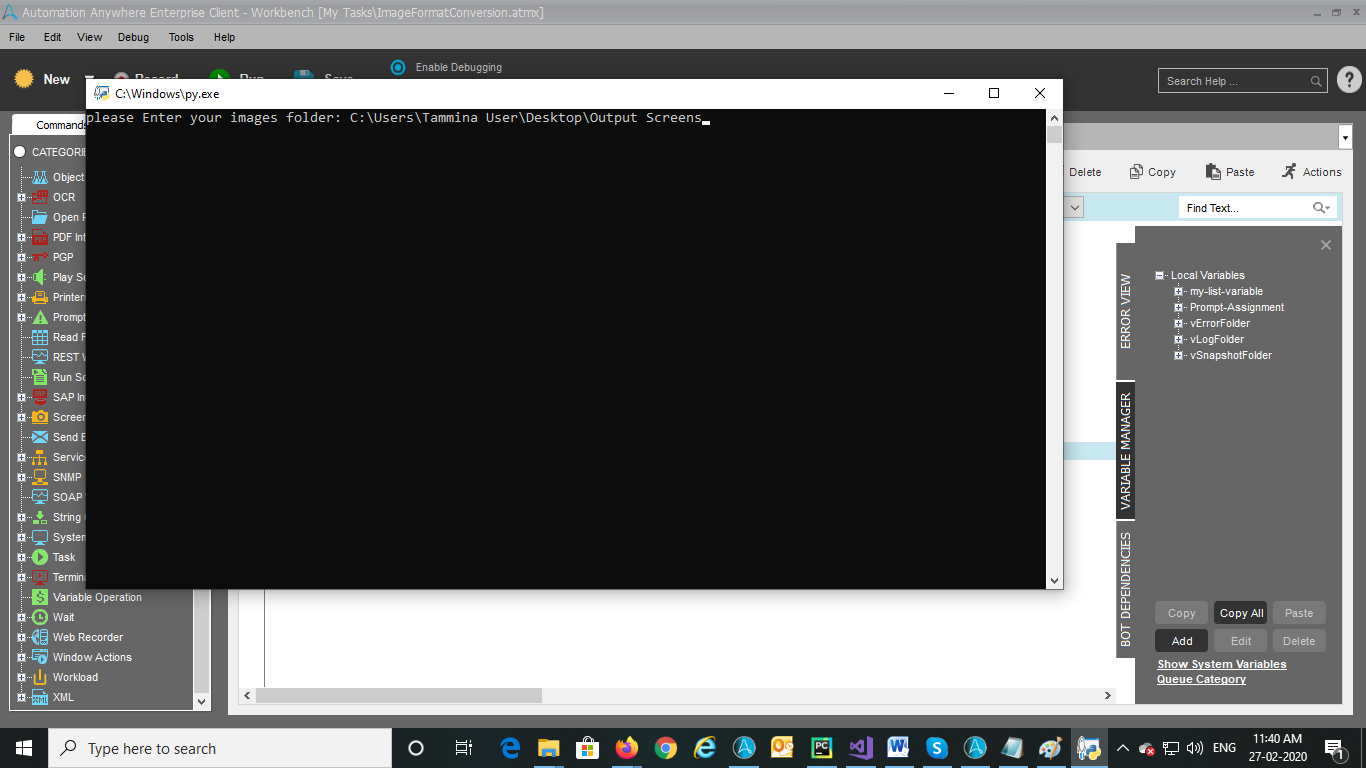The width and height of the screenshot is (1366, 768).
Task: Expand the my-list-variable node
Action: (1179, 291)
